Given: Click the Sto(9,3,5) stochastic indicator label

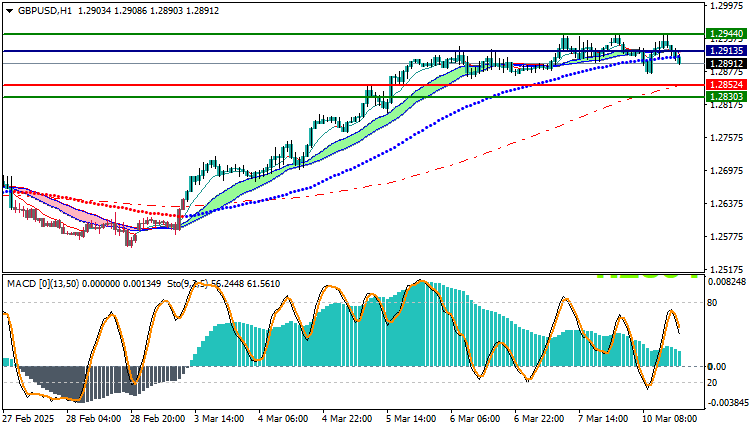Looking at the screenshot, I should pyautogui.click(x=187, y=284).
